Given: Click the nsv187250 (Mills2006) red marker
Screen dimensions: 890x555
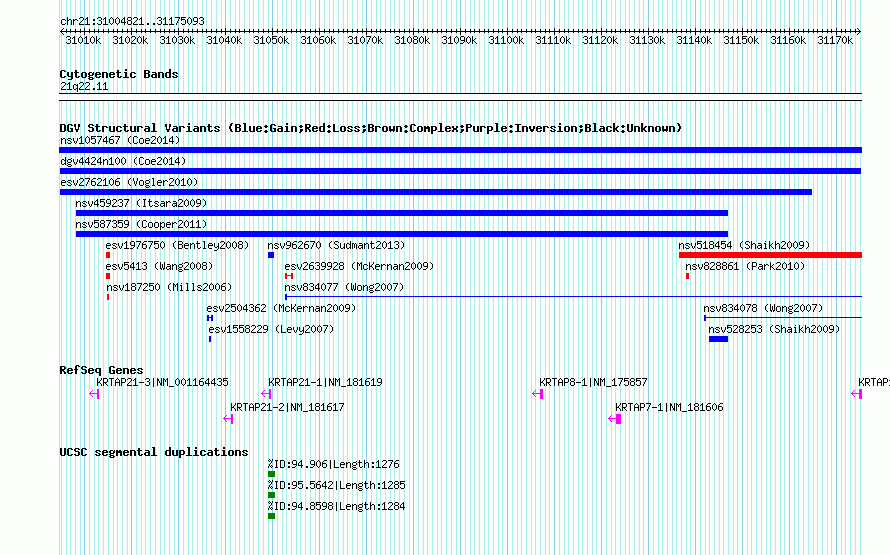Looking at the screenshot, I should click(108, 297).
